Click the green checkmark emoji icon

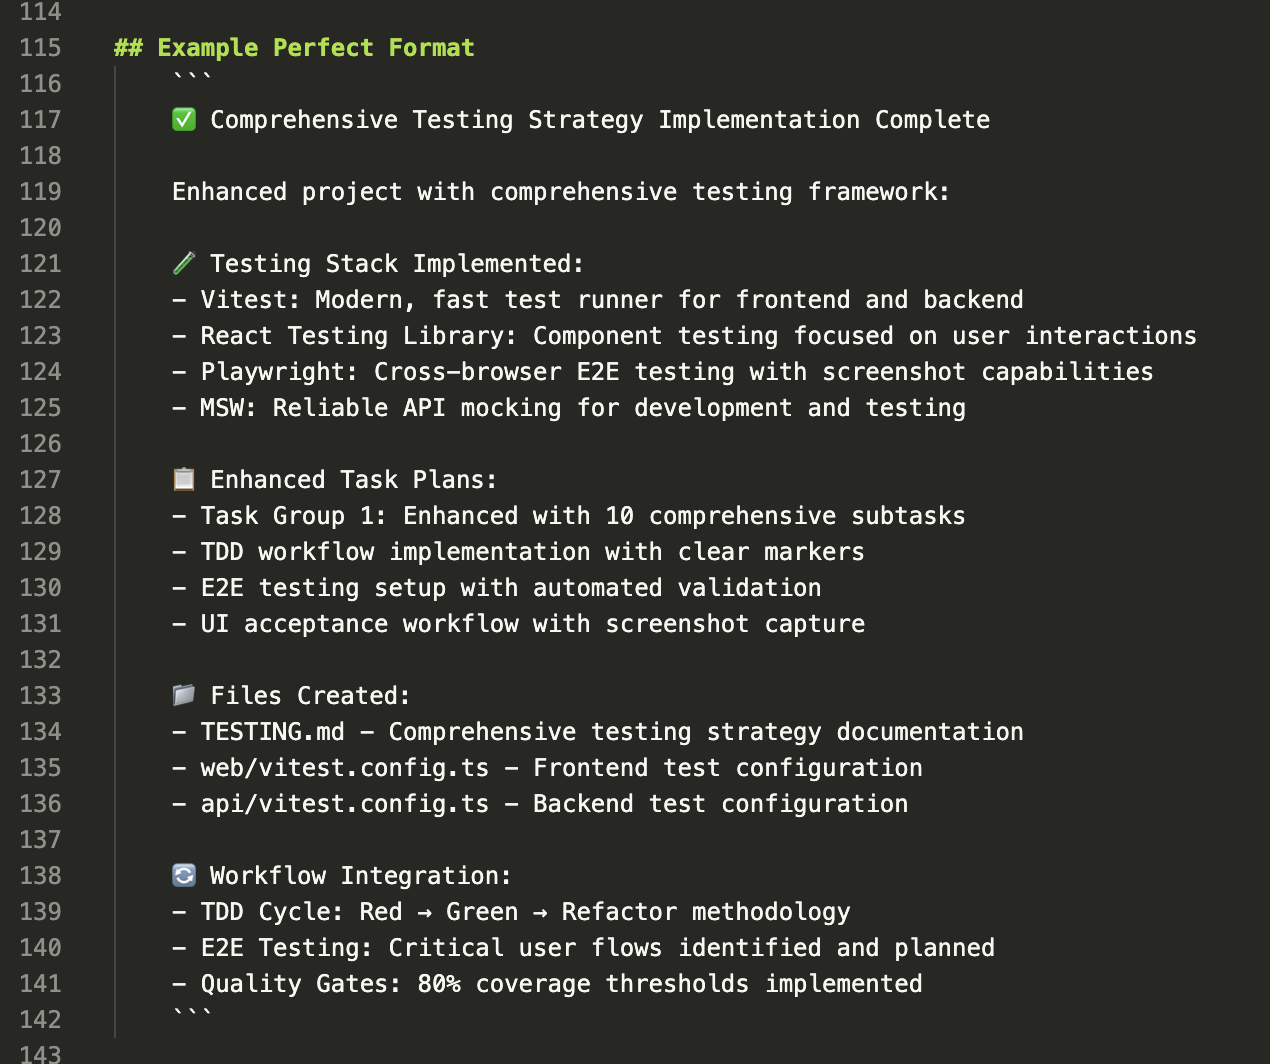tap(184, 120)
